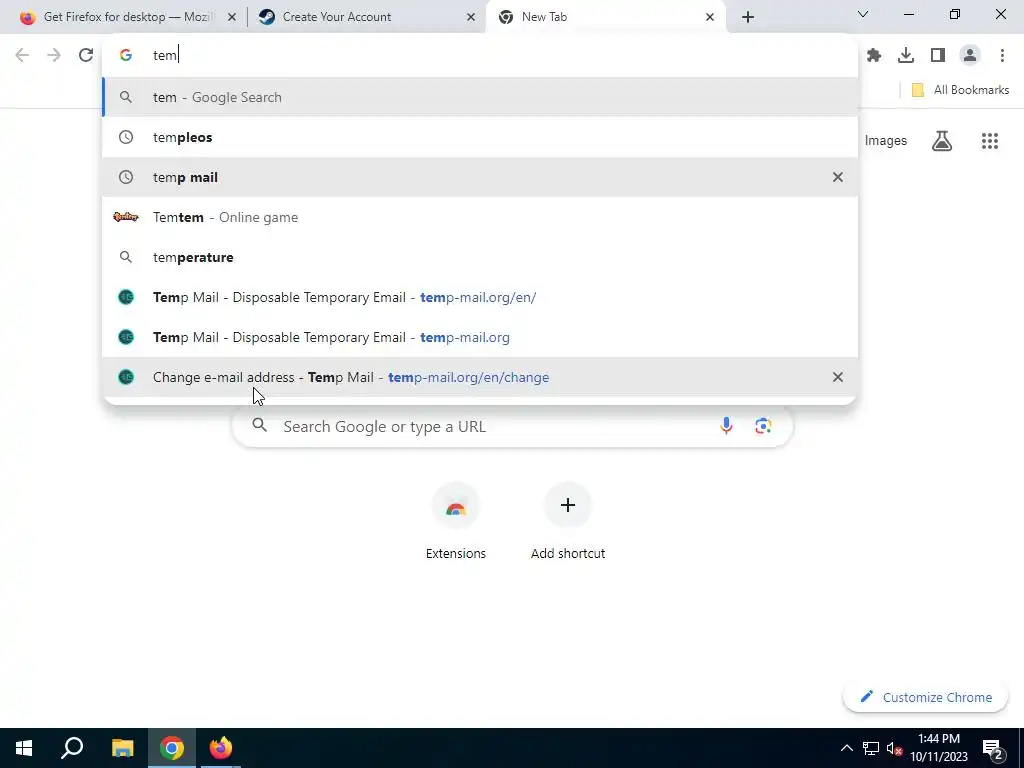This screenshot has height=768, width=1024.
Task: Choose 'tem - Google Search' suggestion
Action: [x=480, y=97]
